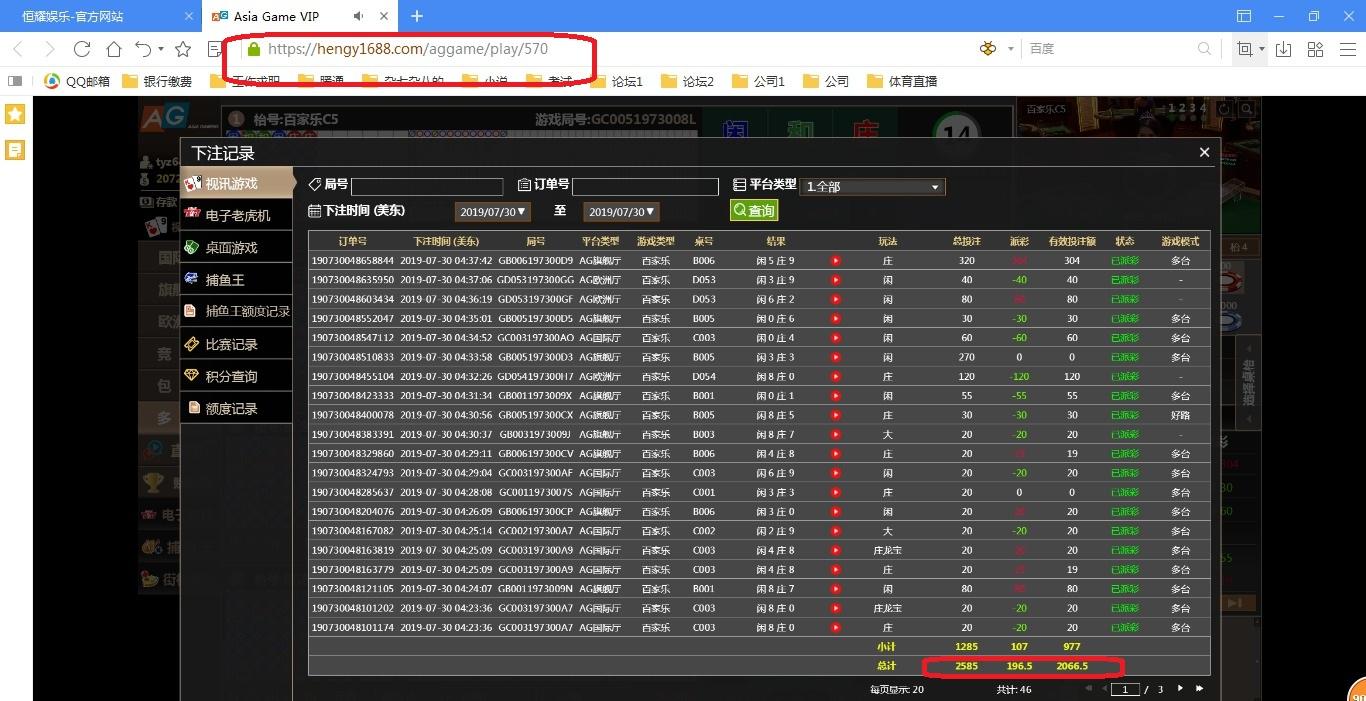Expand screenshot tool dropdown arrow

[x=1262, y=49]
